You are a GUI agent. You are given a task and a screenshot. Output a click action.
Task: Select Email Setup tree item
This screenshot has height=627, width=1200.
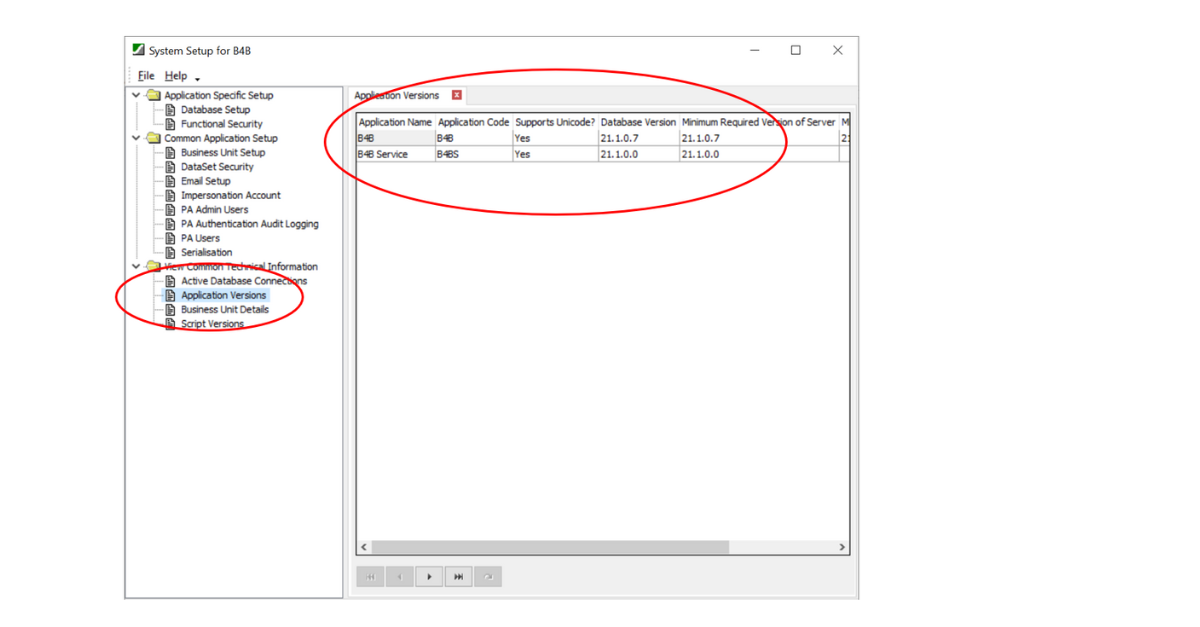[206, 181]
